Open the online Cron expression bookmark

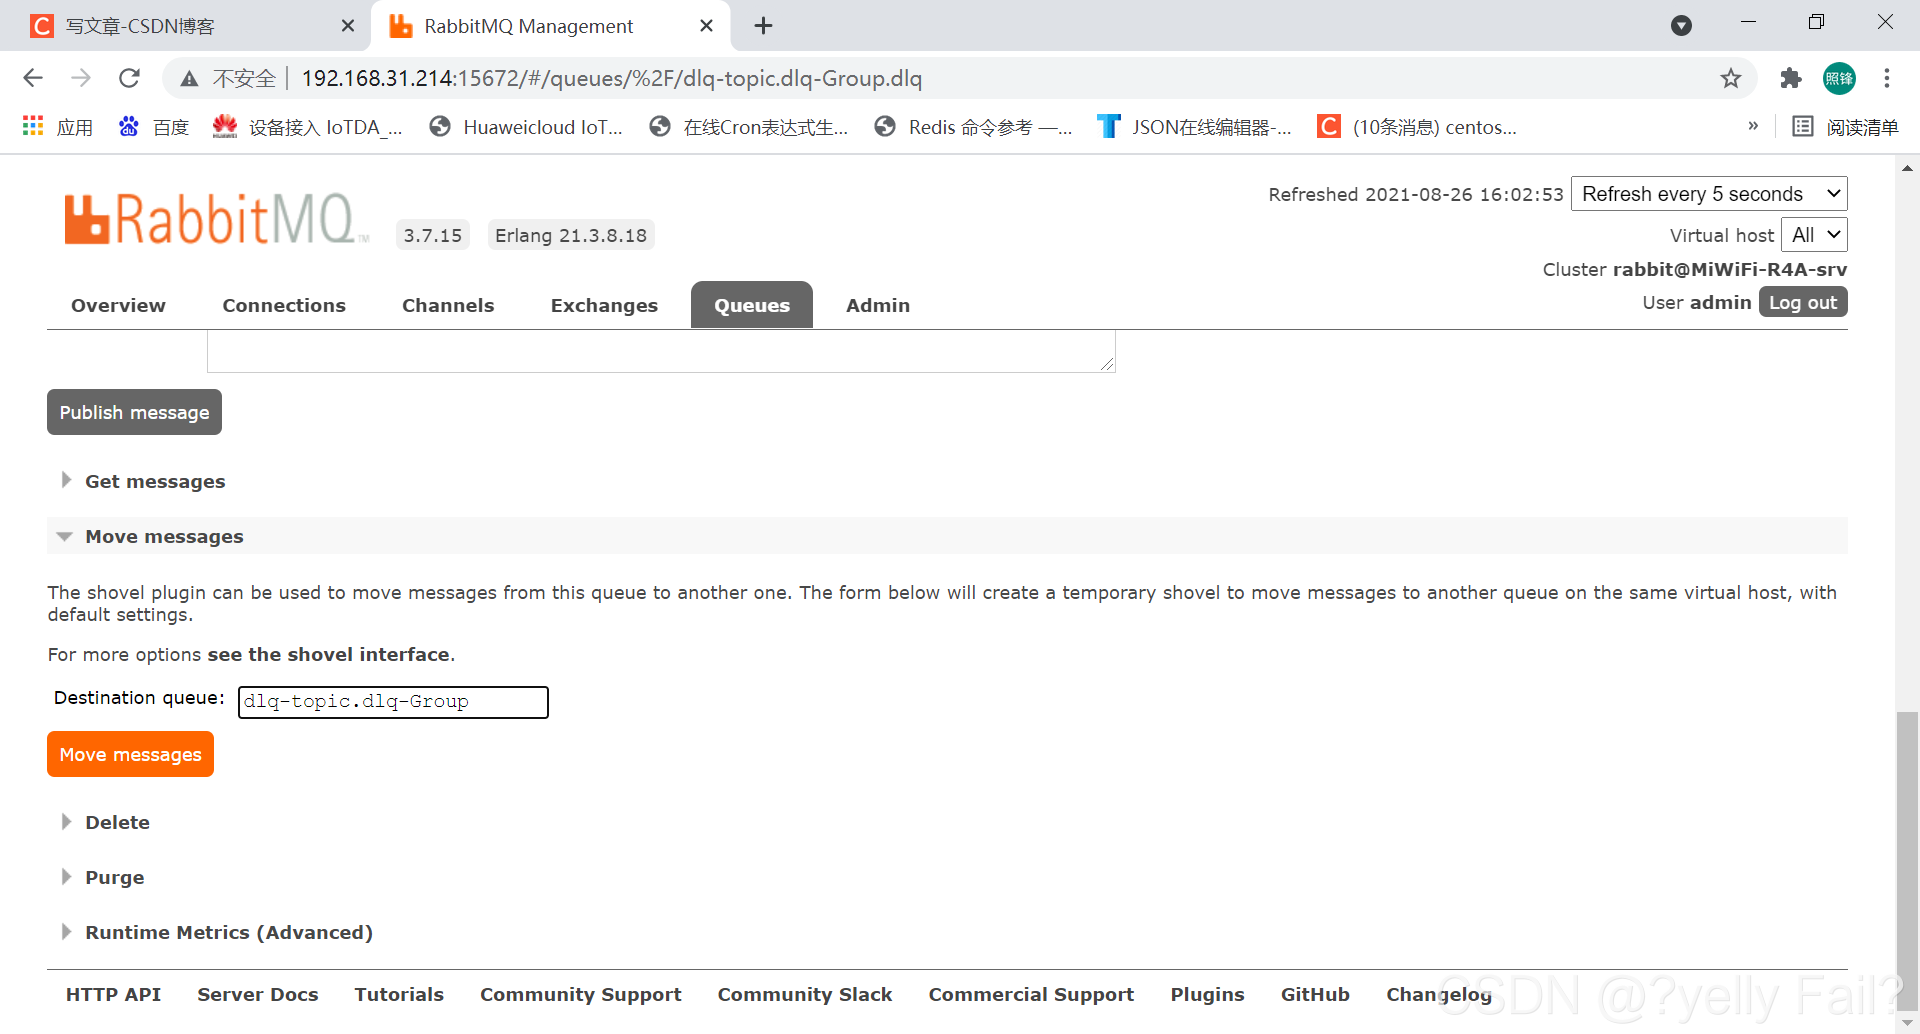[748, 127]
